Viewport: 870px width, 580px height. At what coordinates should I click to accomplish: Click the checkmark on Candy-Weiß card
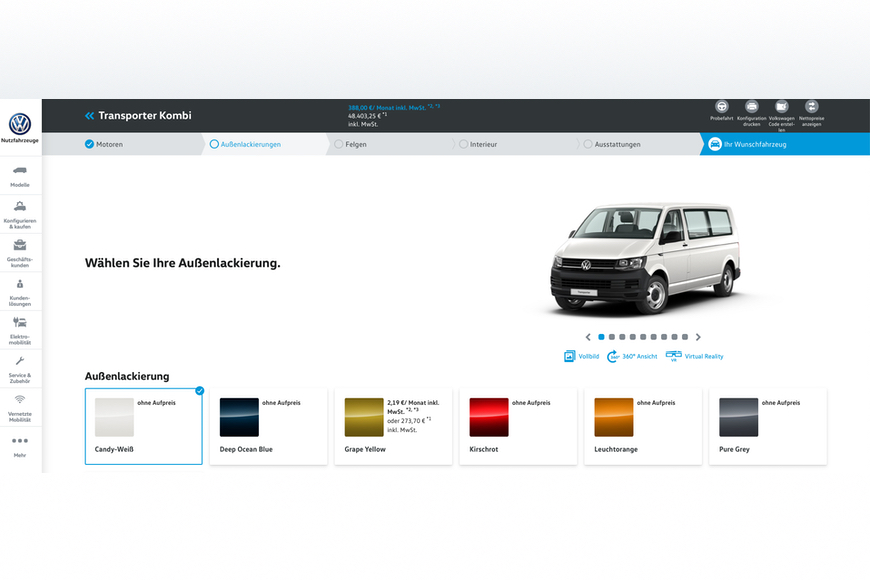coord(200,391)
